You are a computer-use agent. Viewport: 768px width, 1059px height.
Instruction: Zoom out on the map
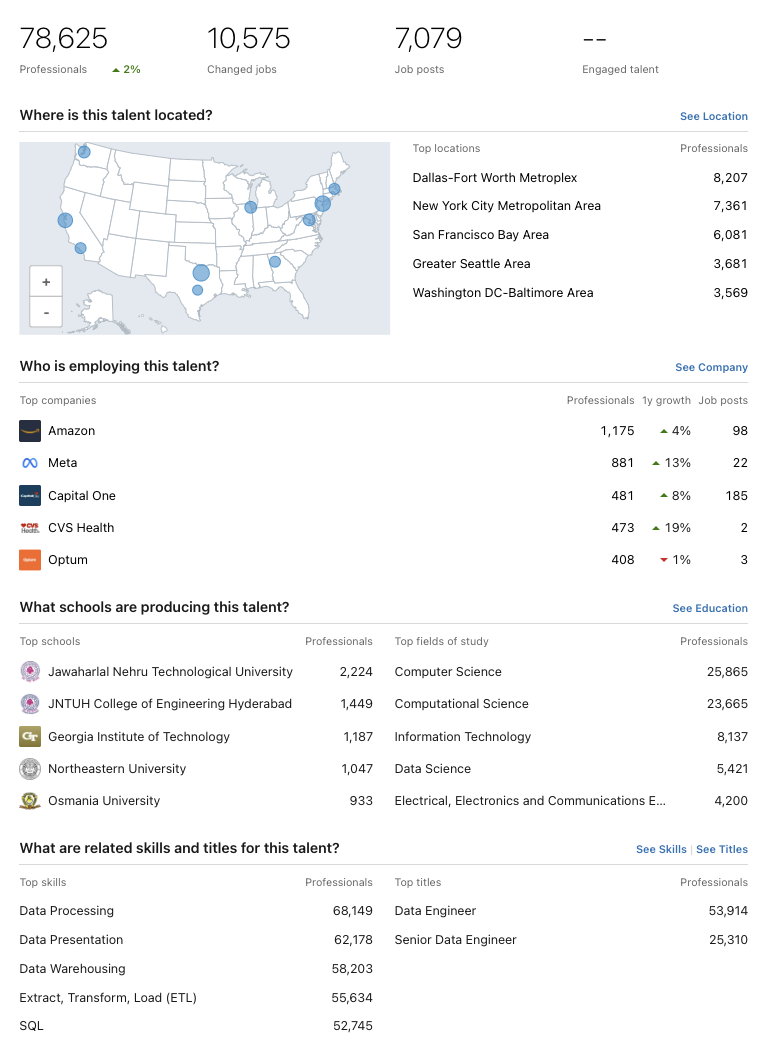click(x=46, y=311)
